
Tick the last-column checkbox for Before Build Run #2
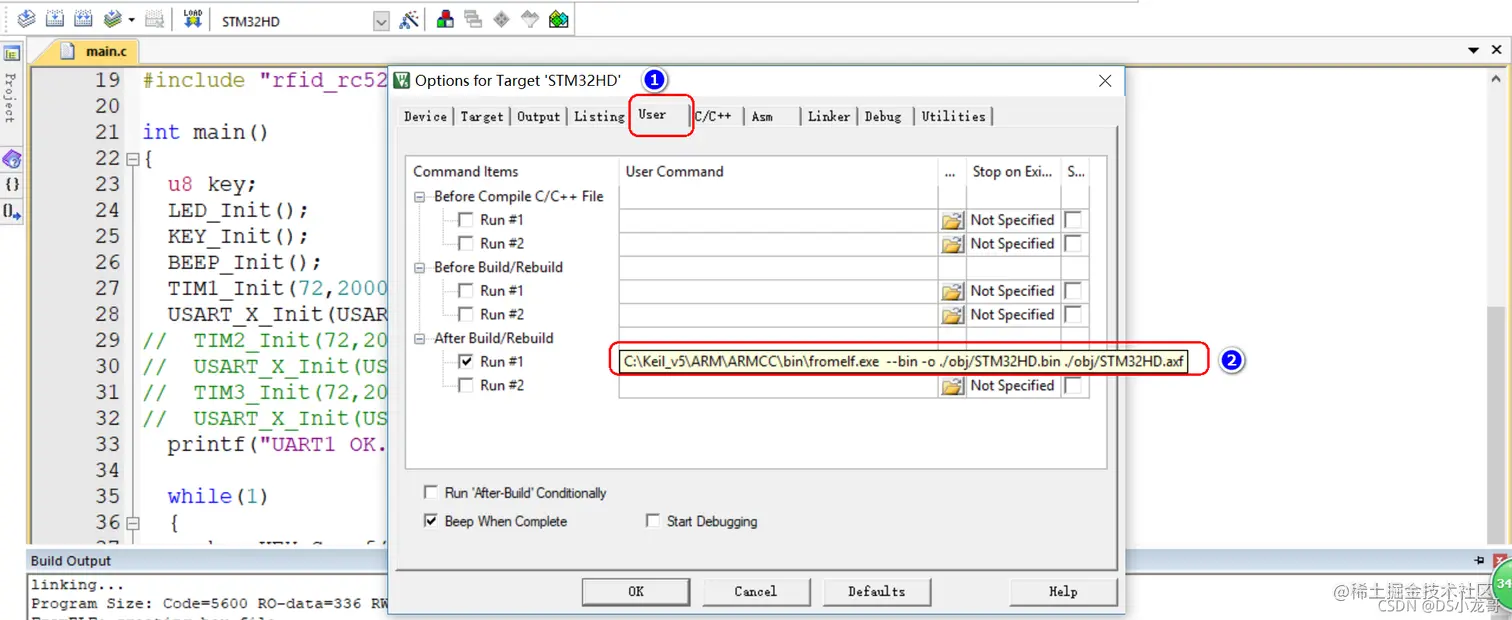(1073, 315)
